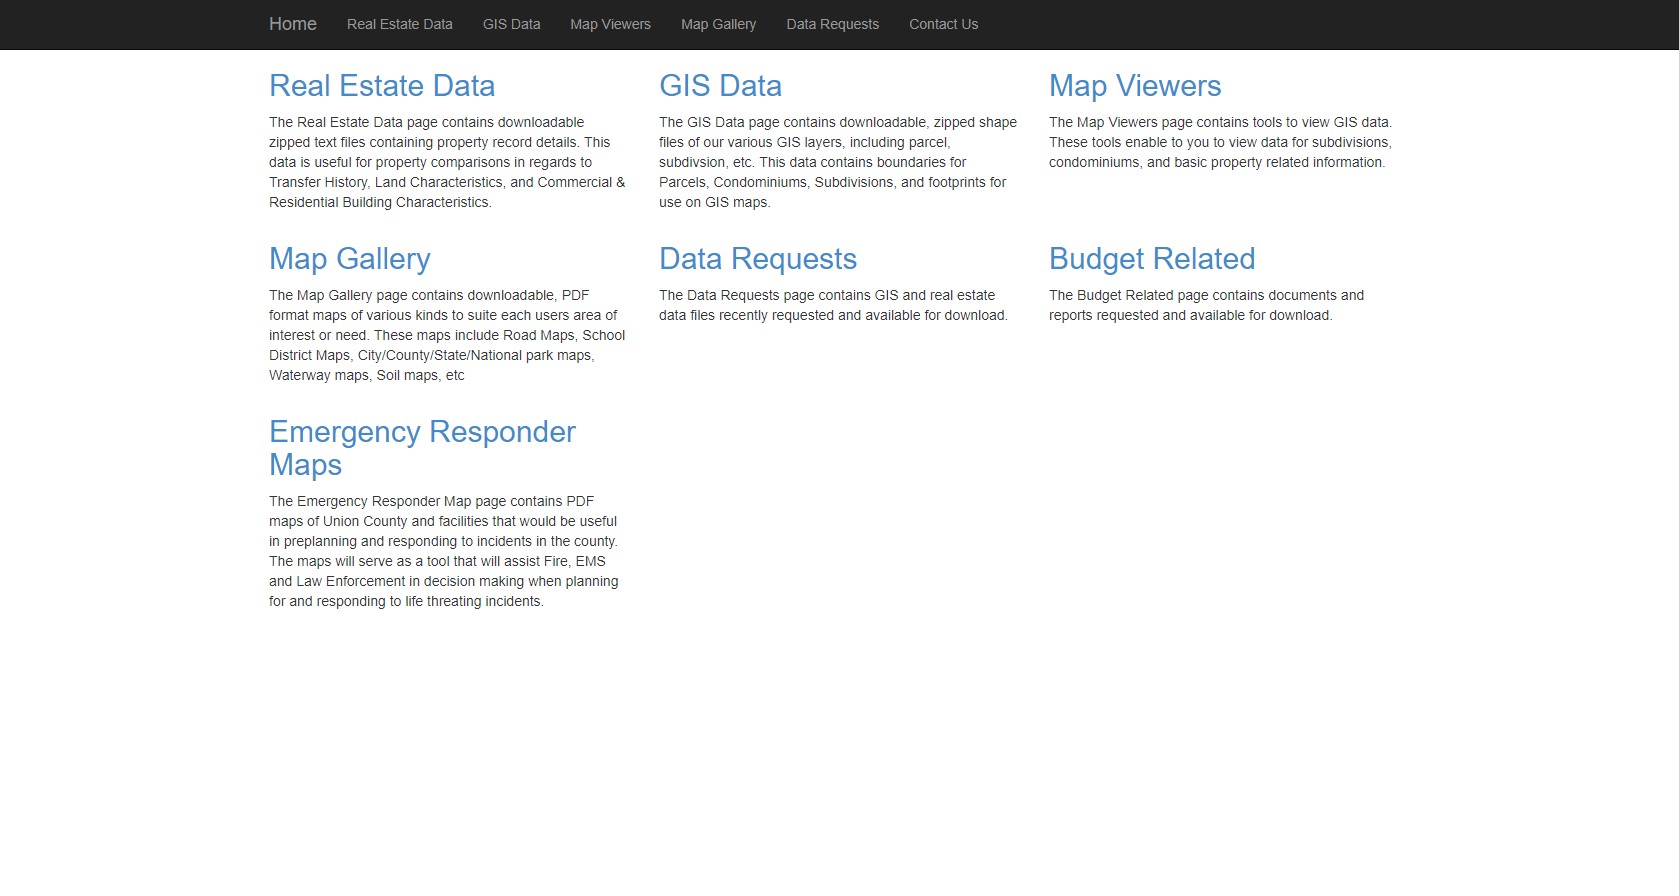Open Real Estate Data in the navbar
Screen dimensions: 1679x896
click(400, 24)
